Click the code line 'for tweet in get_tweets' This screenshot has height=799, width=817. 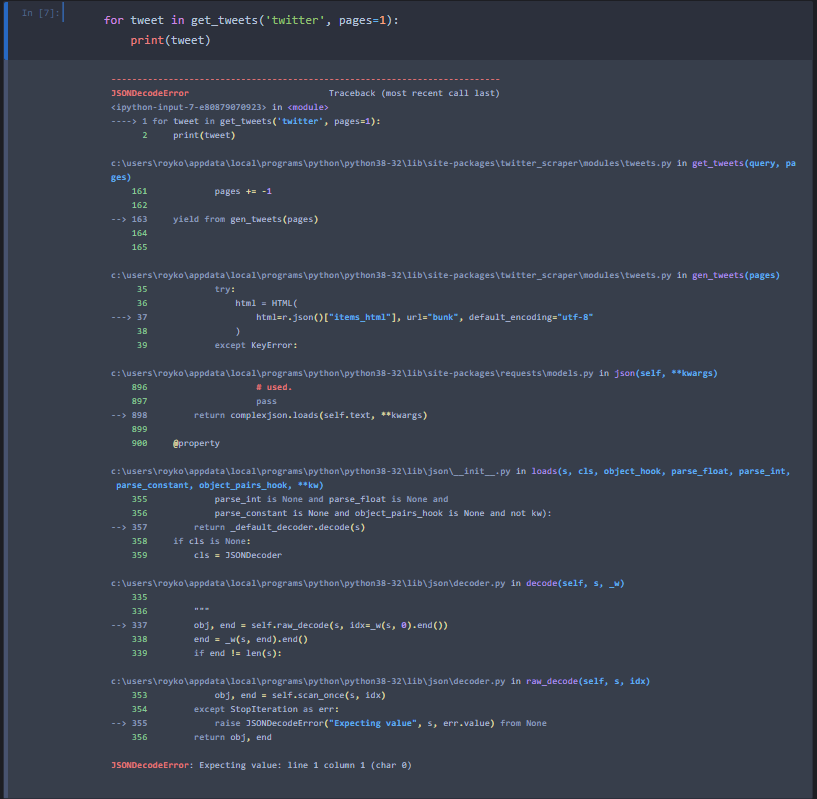(251, 20)
